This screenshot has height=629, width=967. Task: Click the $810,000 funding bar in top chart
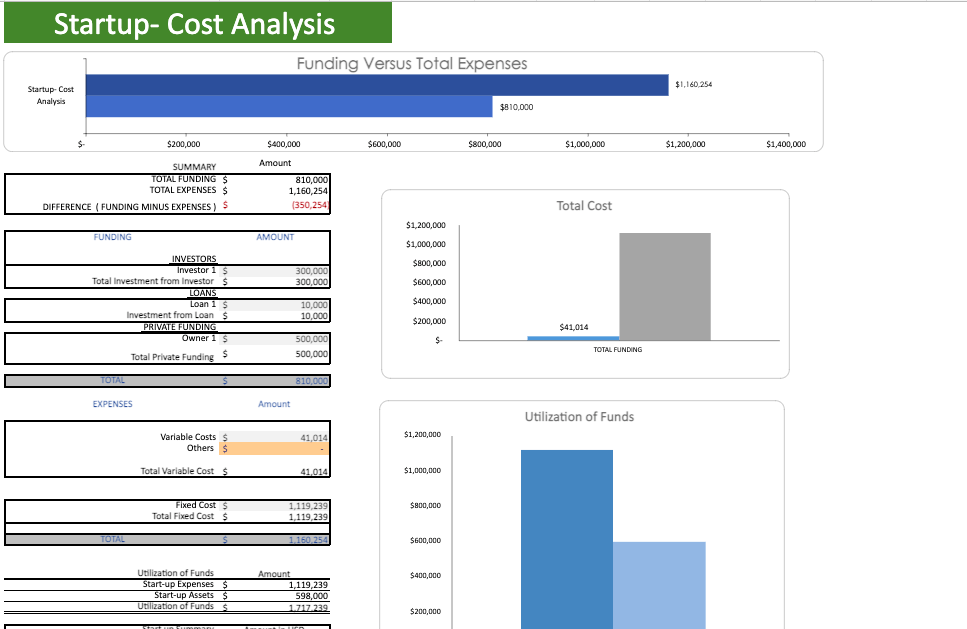(x=290, y=106)
